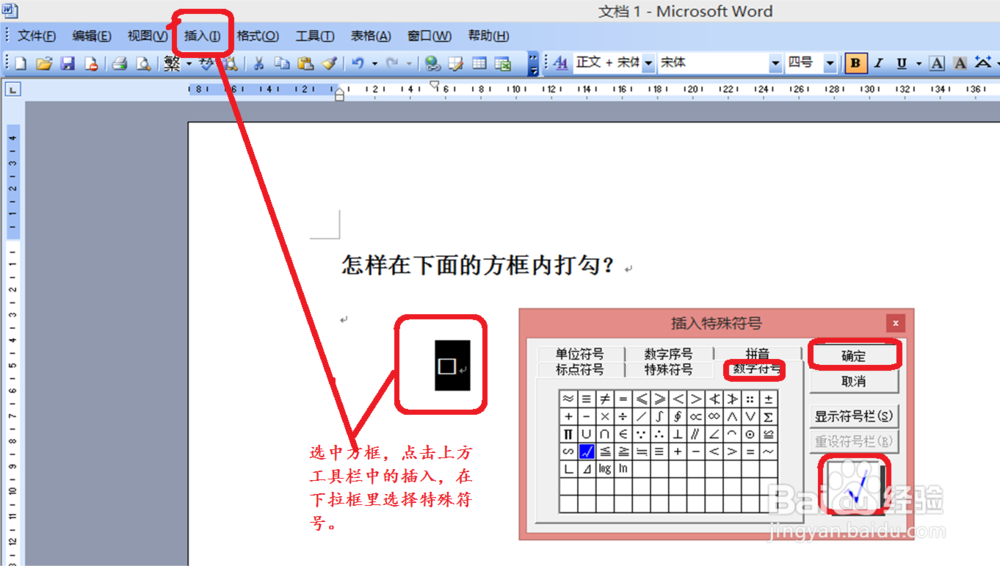Print the document with the printer icon

tap(119, 63)
